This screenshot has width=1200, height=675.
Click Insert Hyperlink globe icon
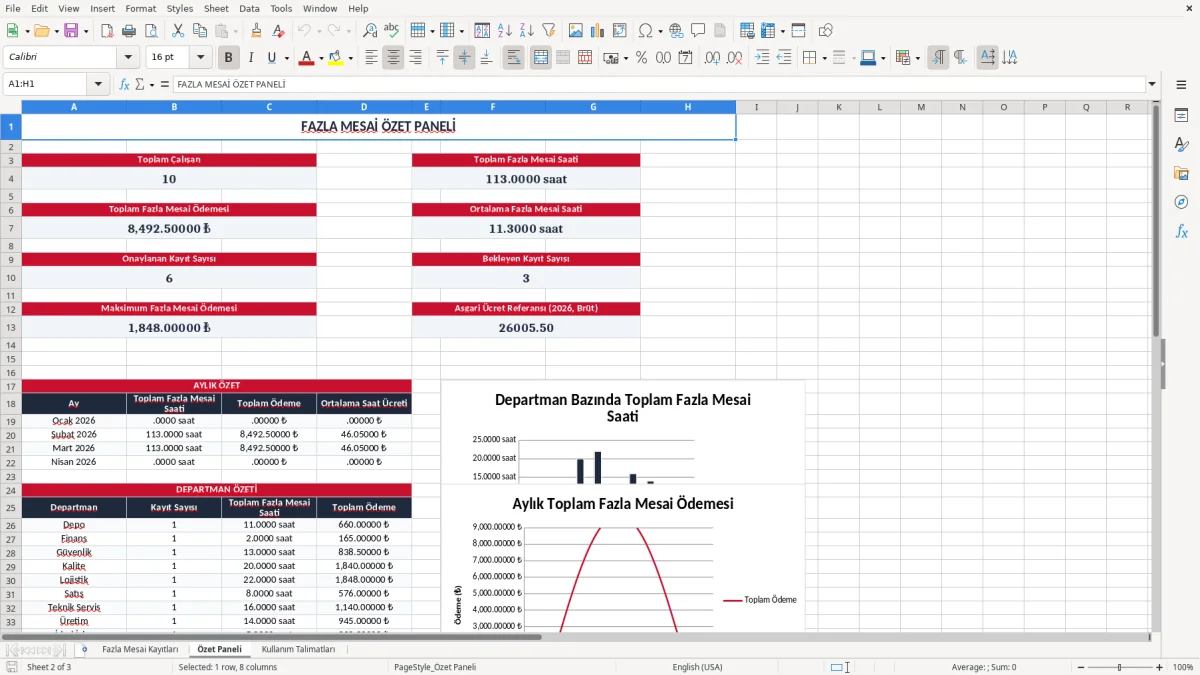(676, 31)
